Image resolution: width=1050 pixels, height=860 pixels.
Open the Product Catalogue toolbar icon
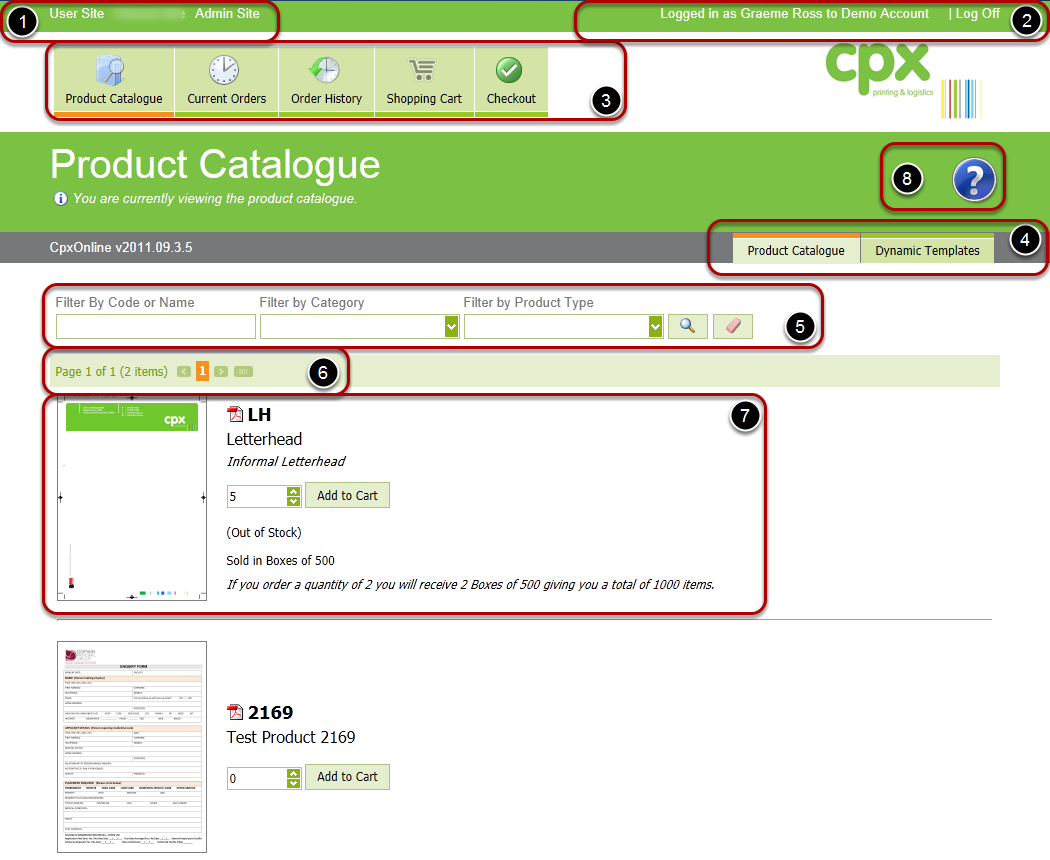(x=113, y=71)
